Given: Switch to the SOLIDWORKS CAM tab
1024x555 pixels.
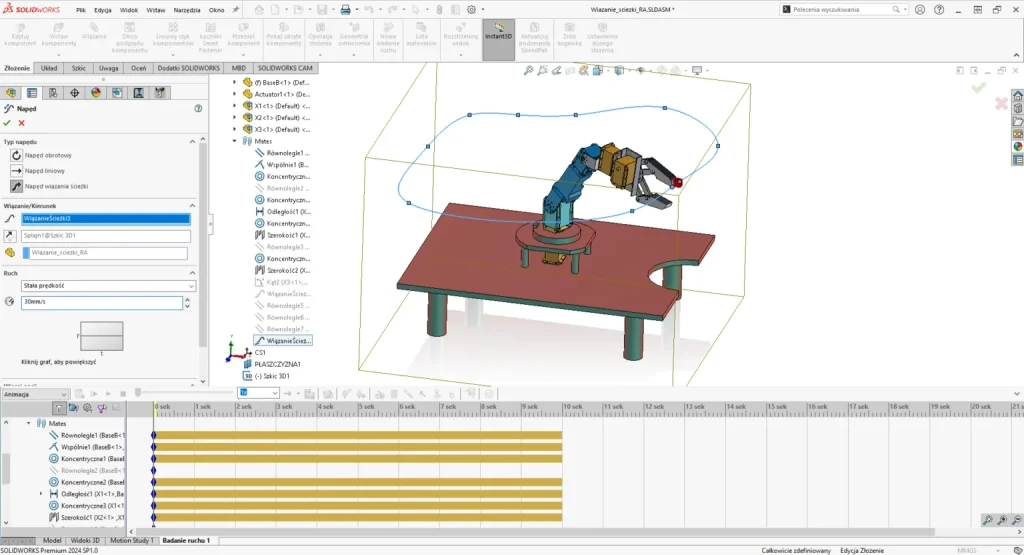Looking at the screenshot, I should 285,68.
